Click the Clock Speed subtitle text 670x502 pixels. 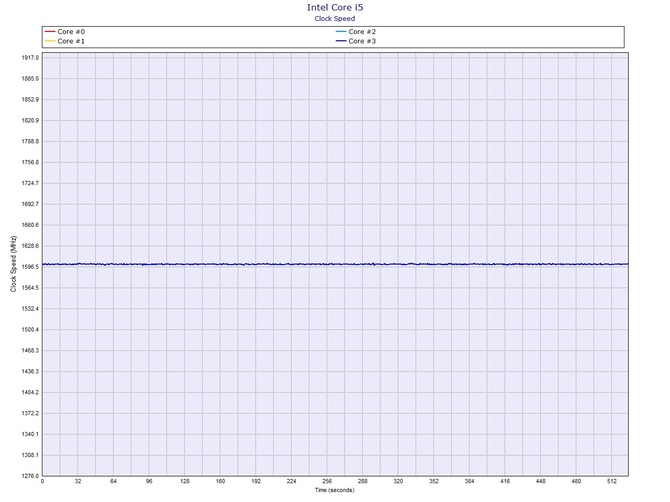335,18
